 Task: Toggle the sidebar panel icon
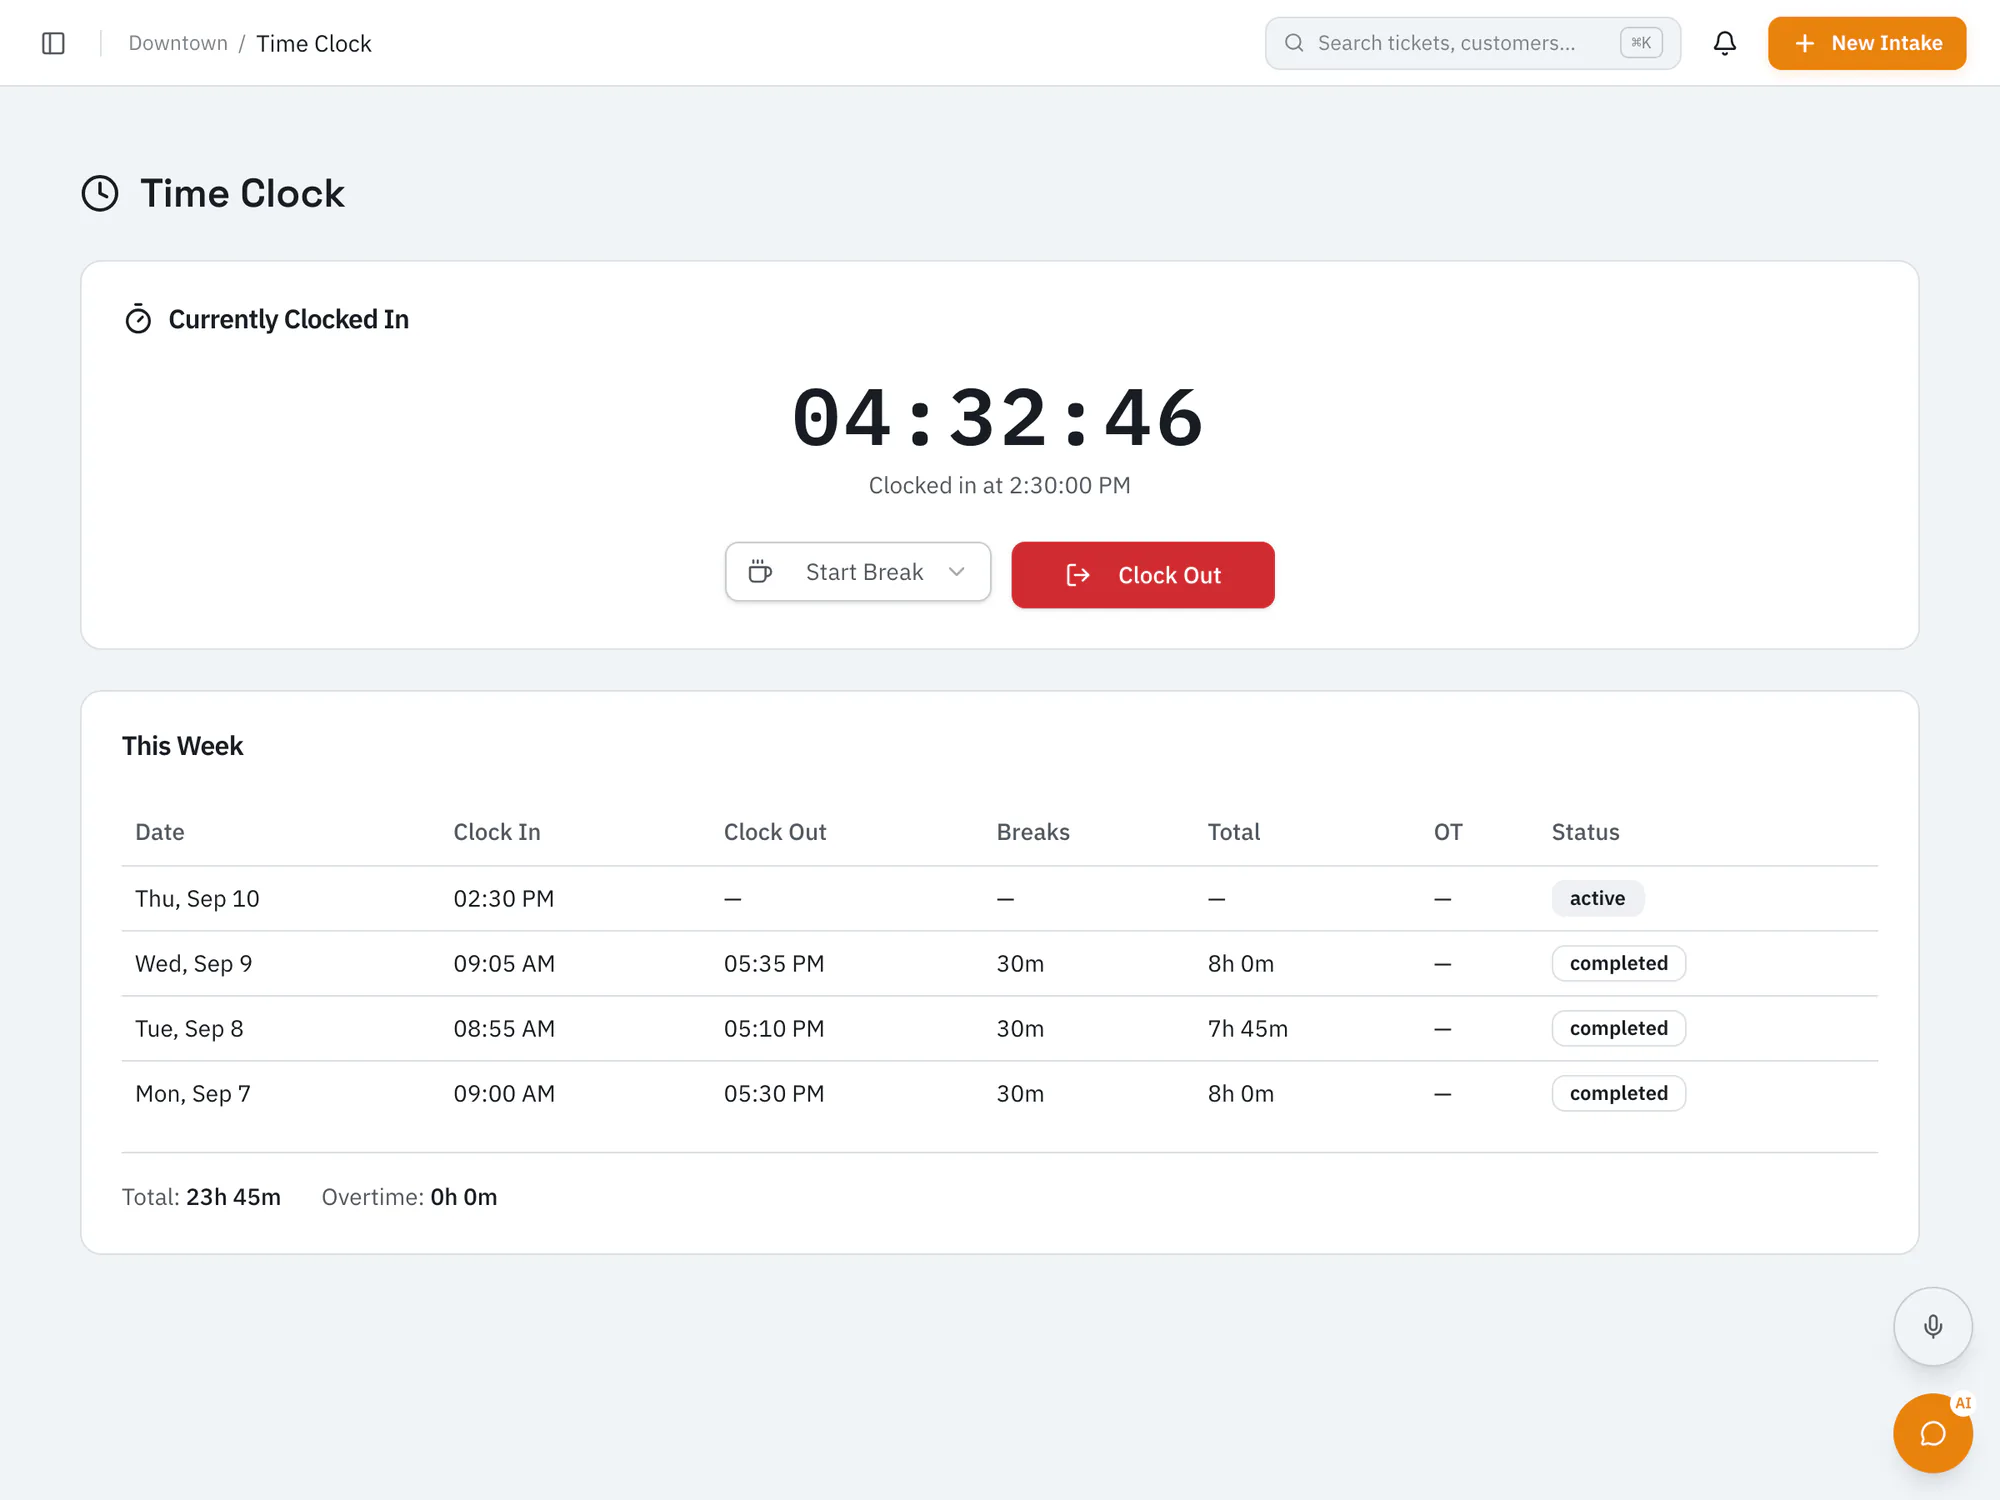(x=54, y=43)
